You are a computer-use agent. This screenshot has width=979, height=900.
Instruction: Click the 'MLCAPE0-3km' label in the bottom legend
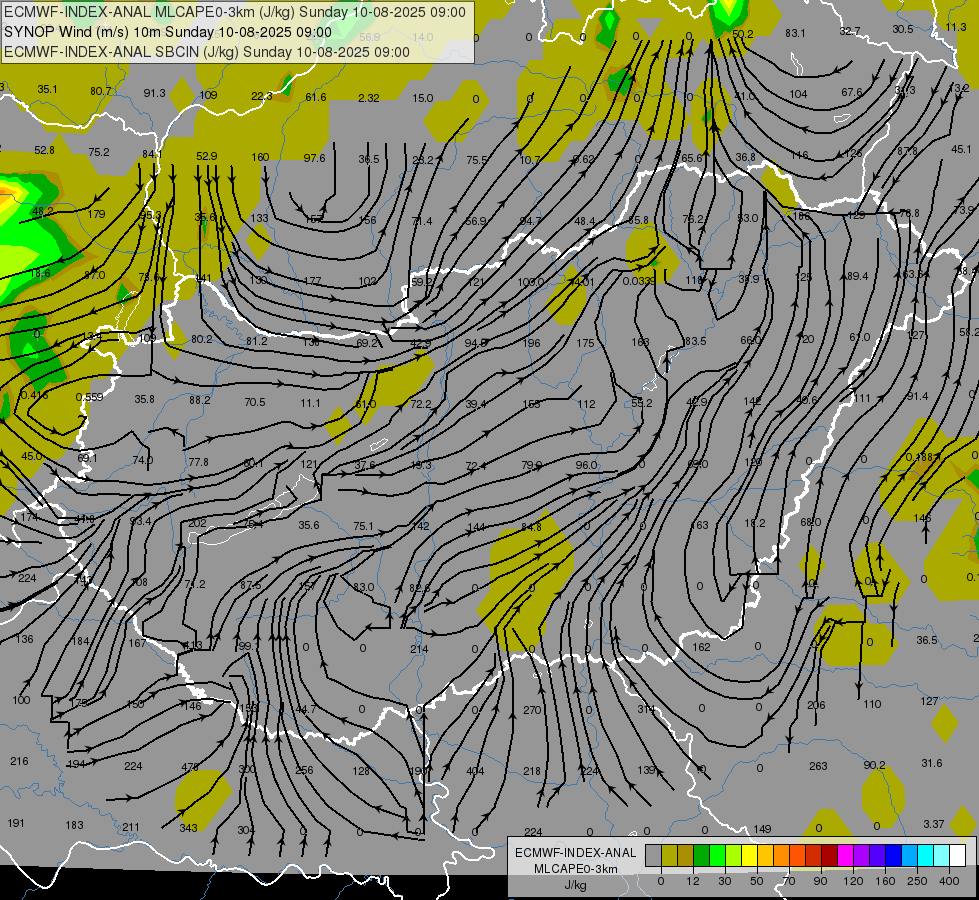pyautogui.click(x=576, y=869)
